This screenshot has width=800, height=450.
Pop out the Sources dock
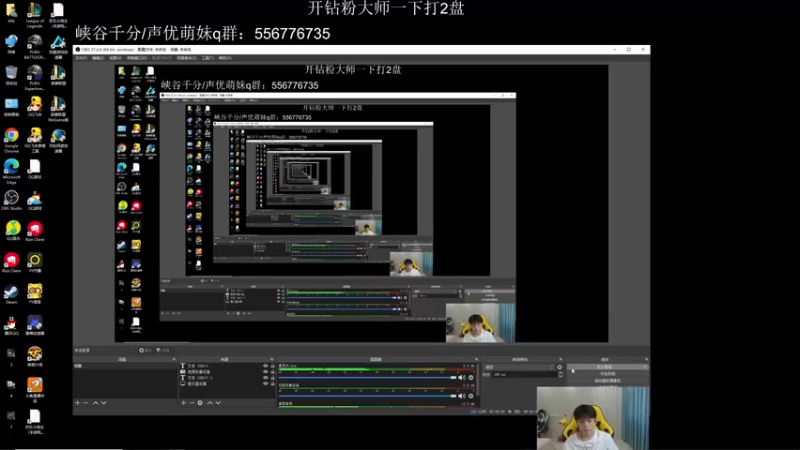pyautogui.click(x=271, y=359)
